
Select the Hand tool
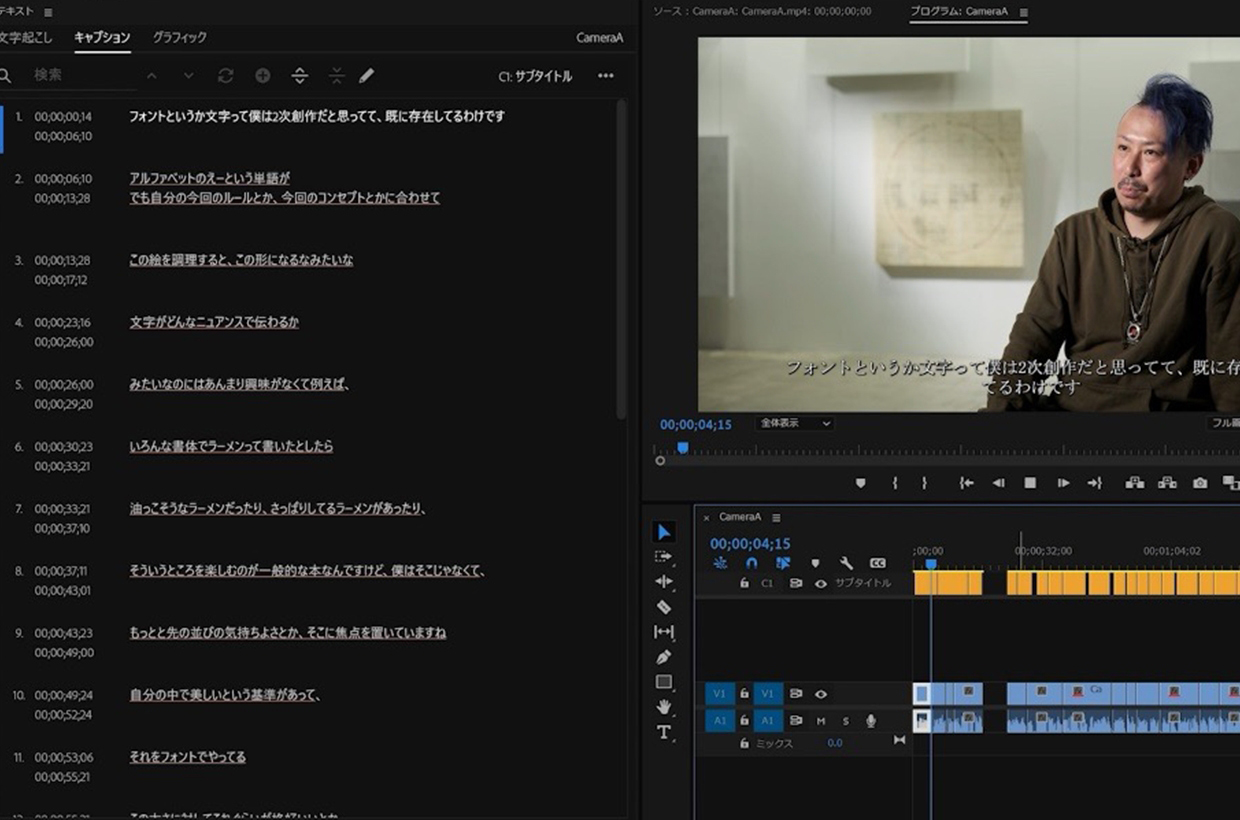(664, 707)
